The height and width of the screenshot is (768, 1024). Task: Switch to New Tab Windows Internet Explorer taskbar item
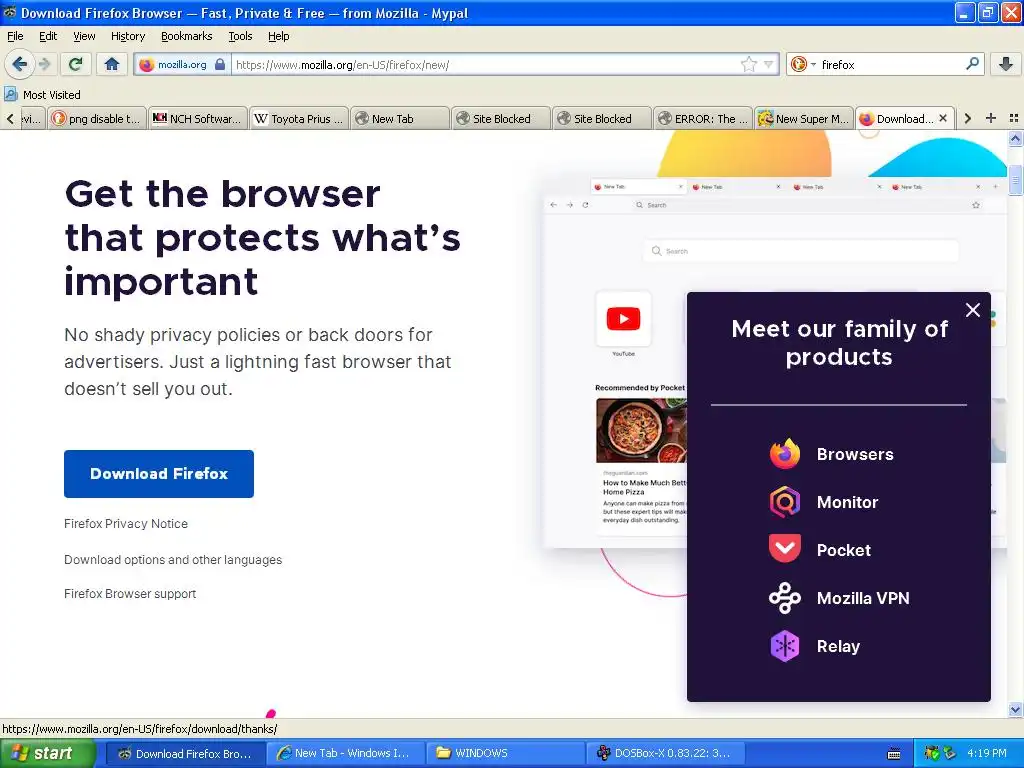point(345,754)
